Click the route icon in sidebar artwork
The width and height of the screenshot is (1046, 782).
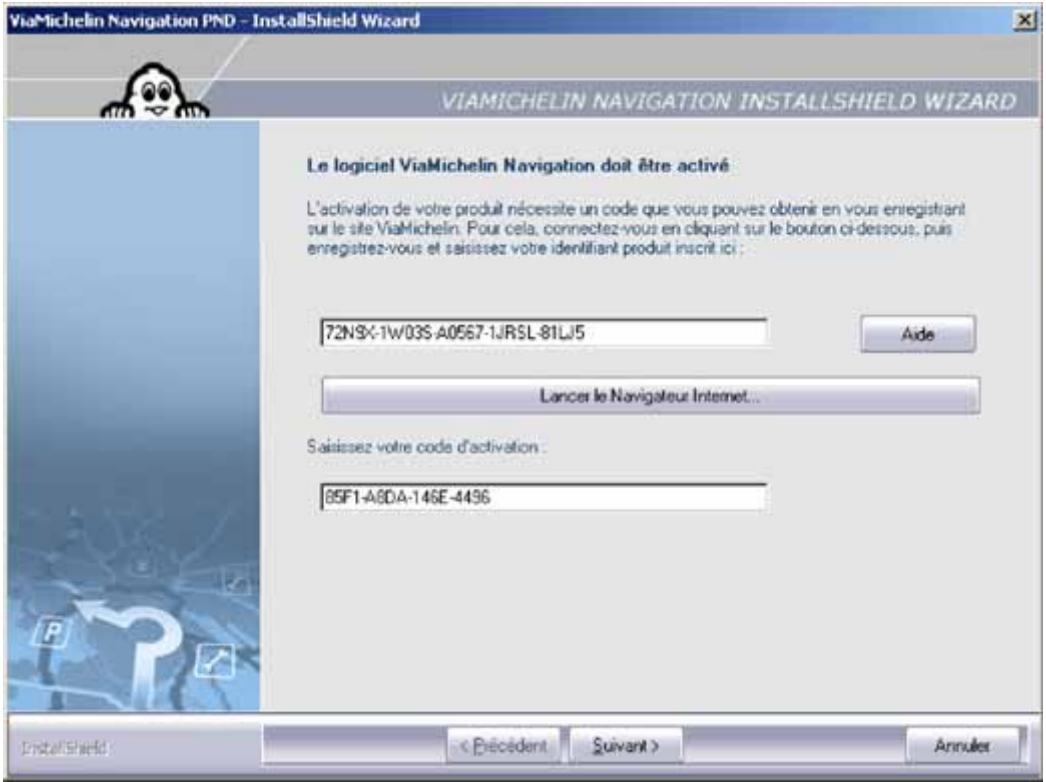(215, 661)
